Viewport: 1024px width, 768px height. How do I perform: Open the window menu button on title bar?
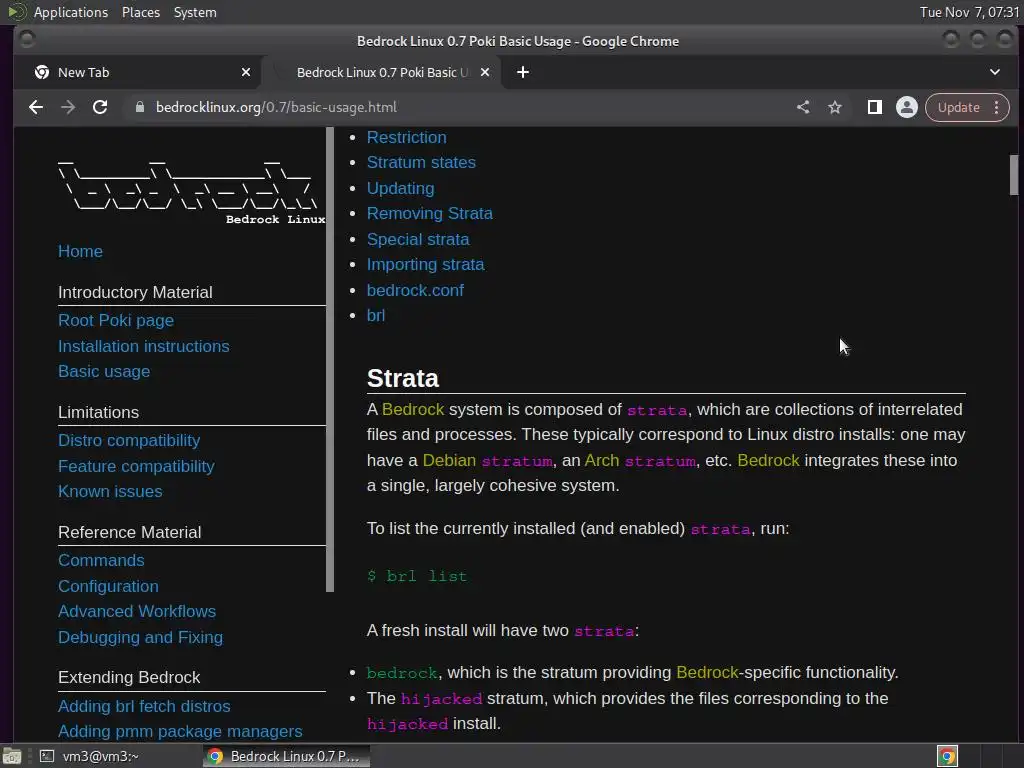pos(27,40)
